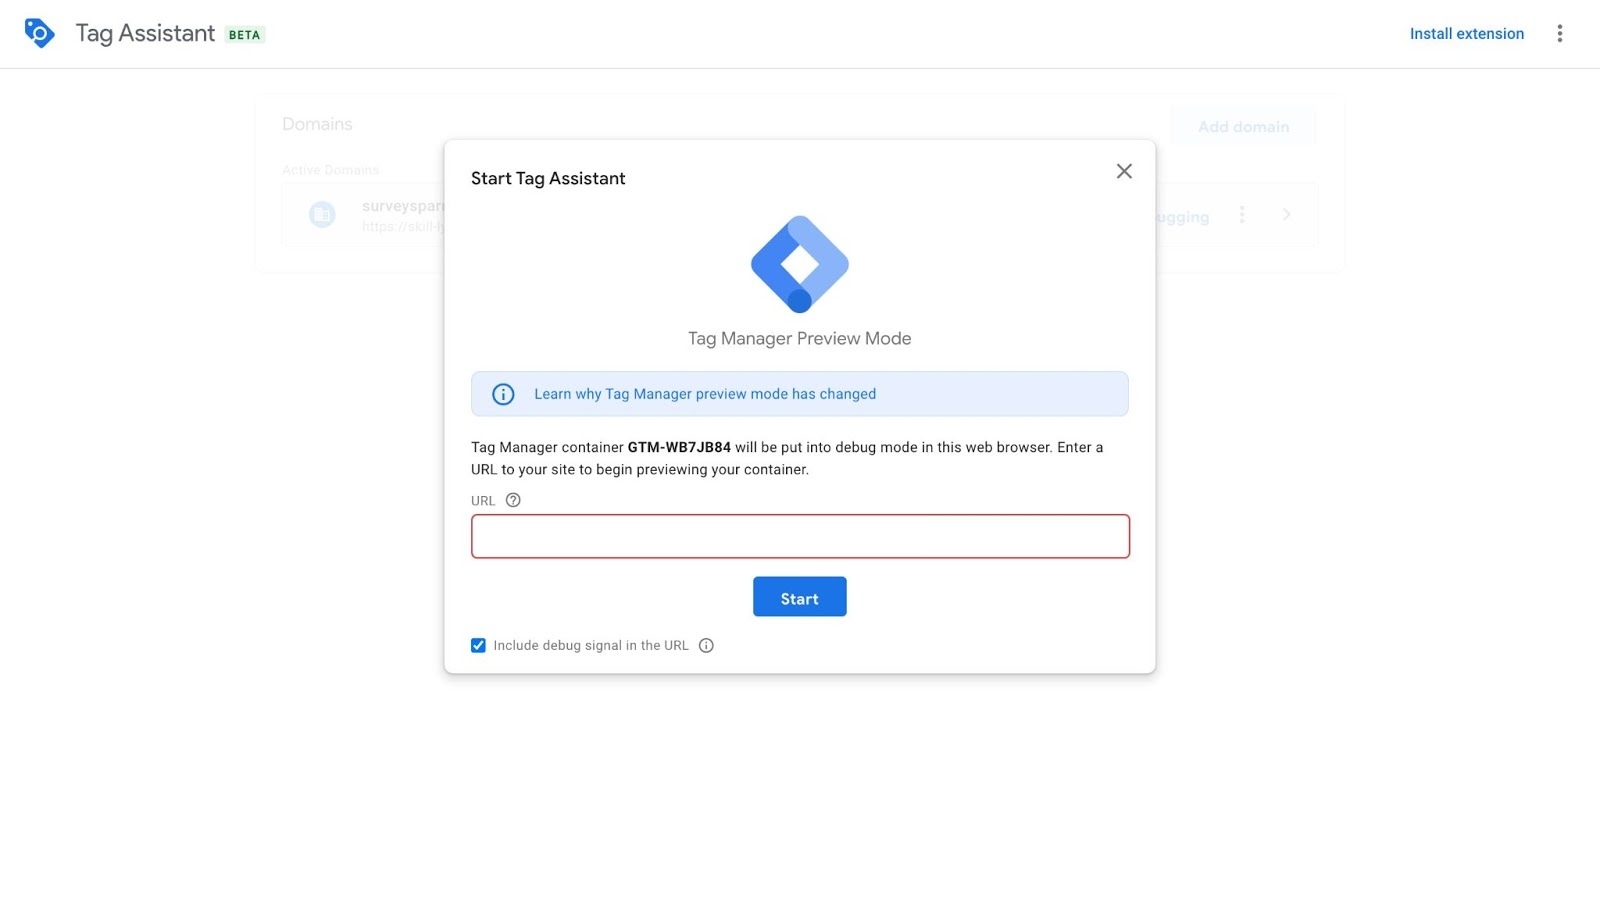Open the three-dot options on the domain row
This screenshot has width=1600, height=910.
tap(1242, 215)
